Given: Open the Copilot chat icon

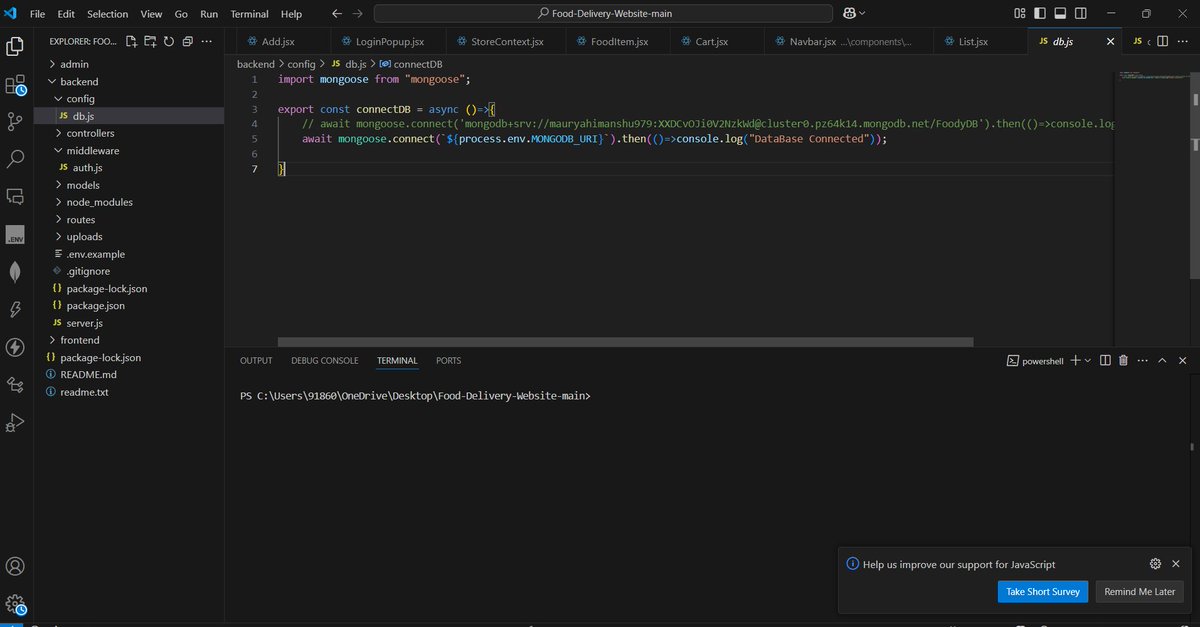Looking at the screenshot, I should (850, 14).
